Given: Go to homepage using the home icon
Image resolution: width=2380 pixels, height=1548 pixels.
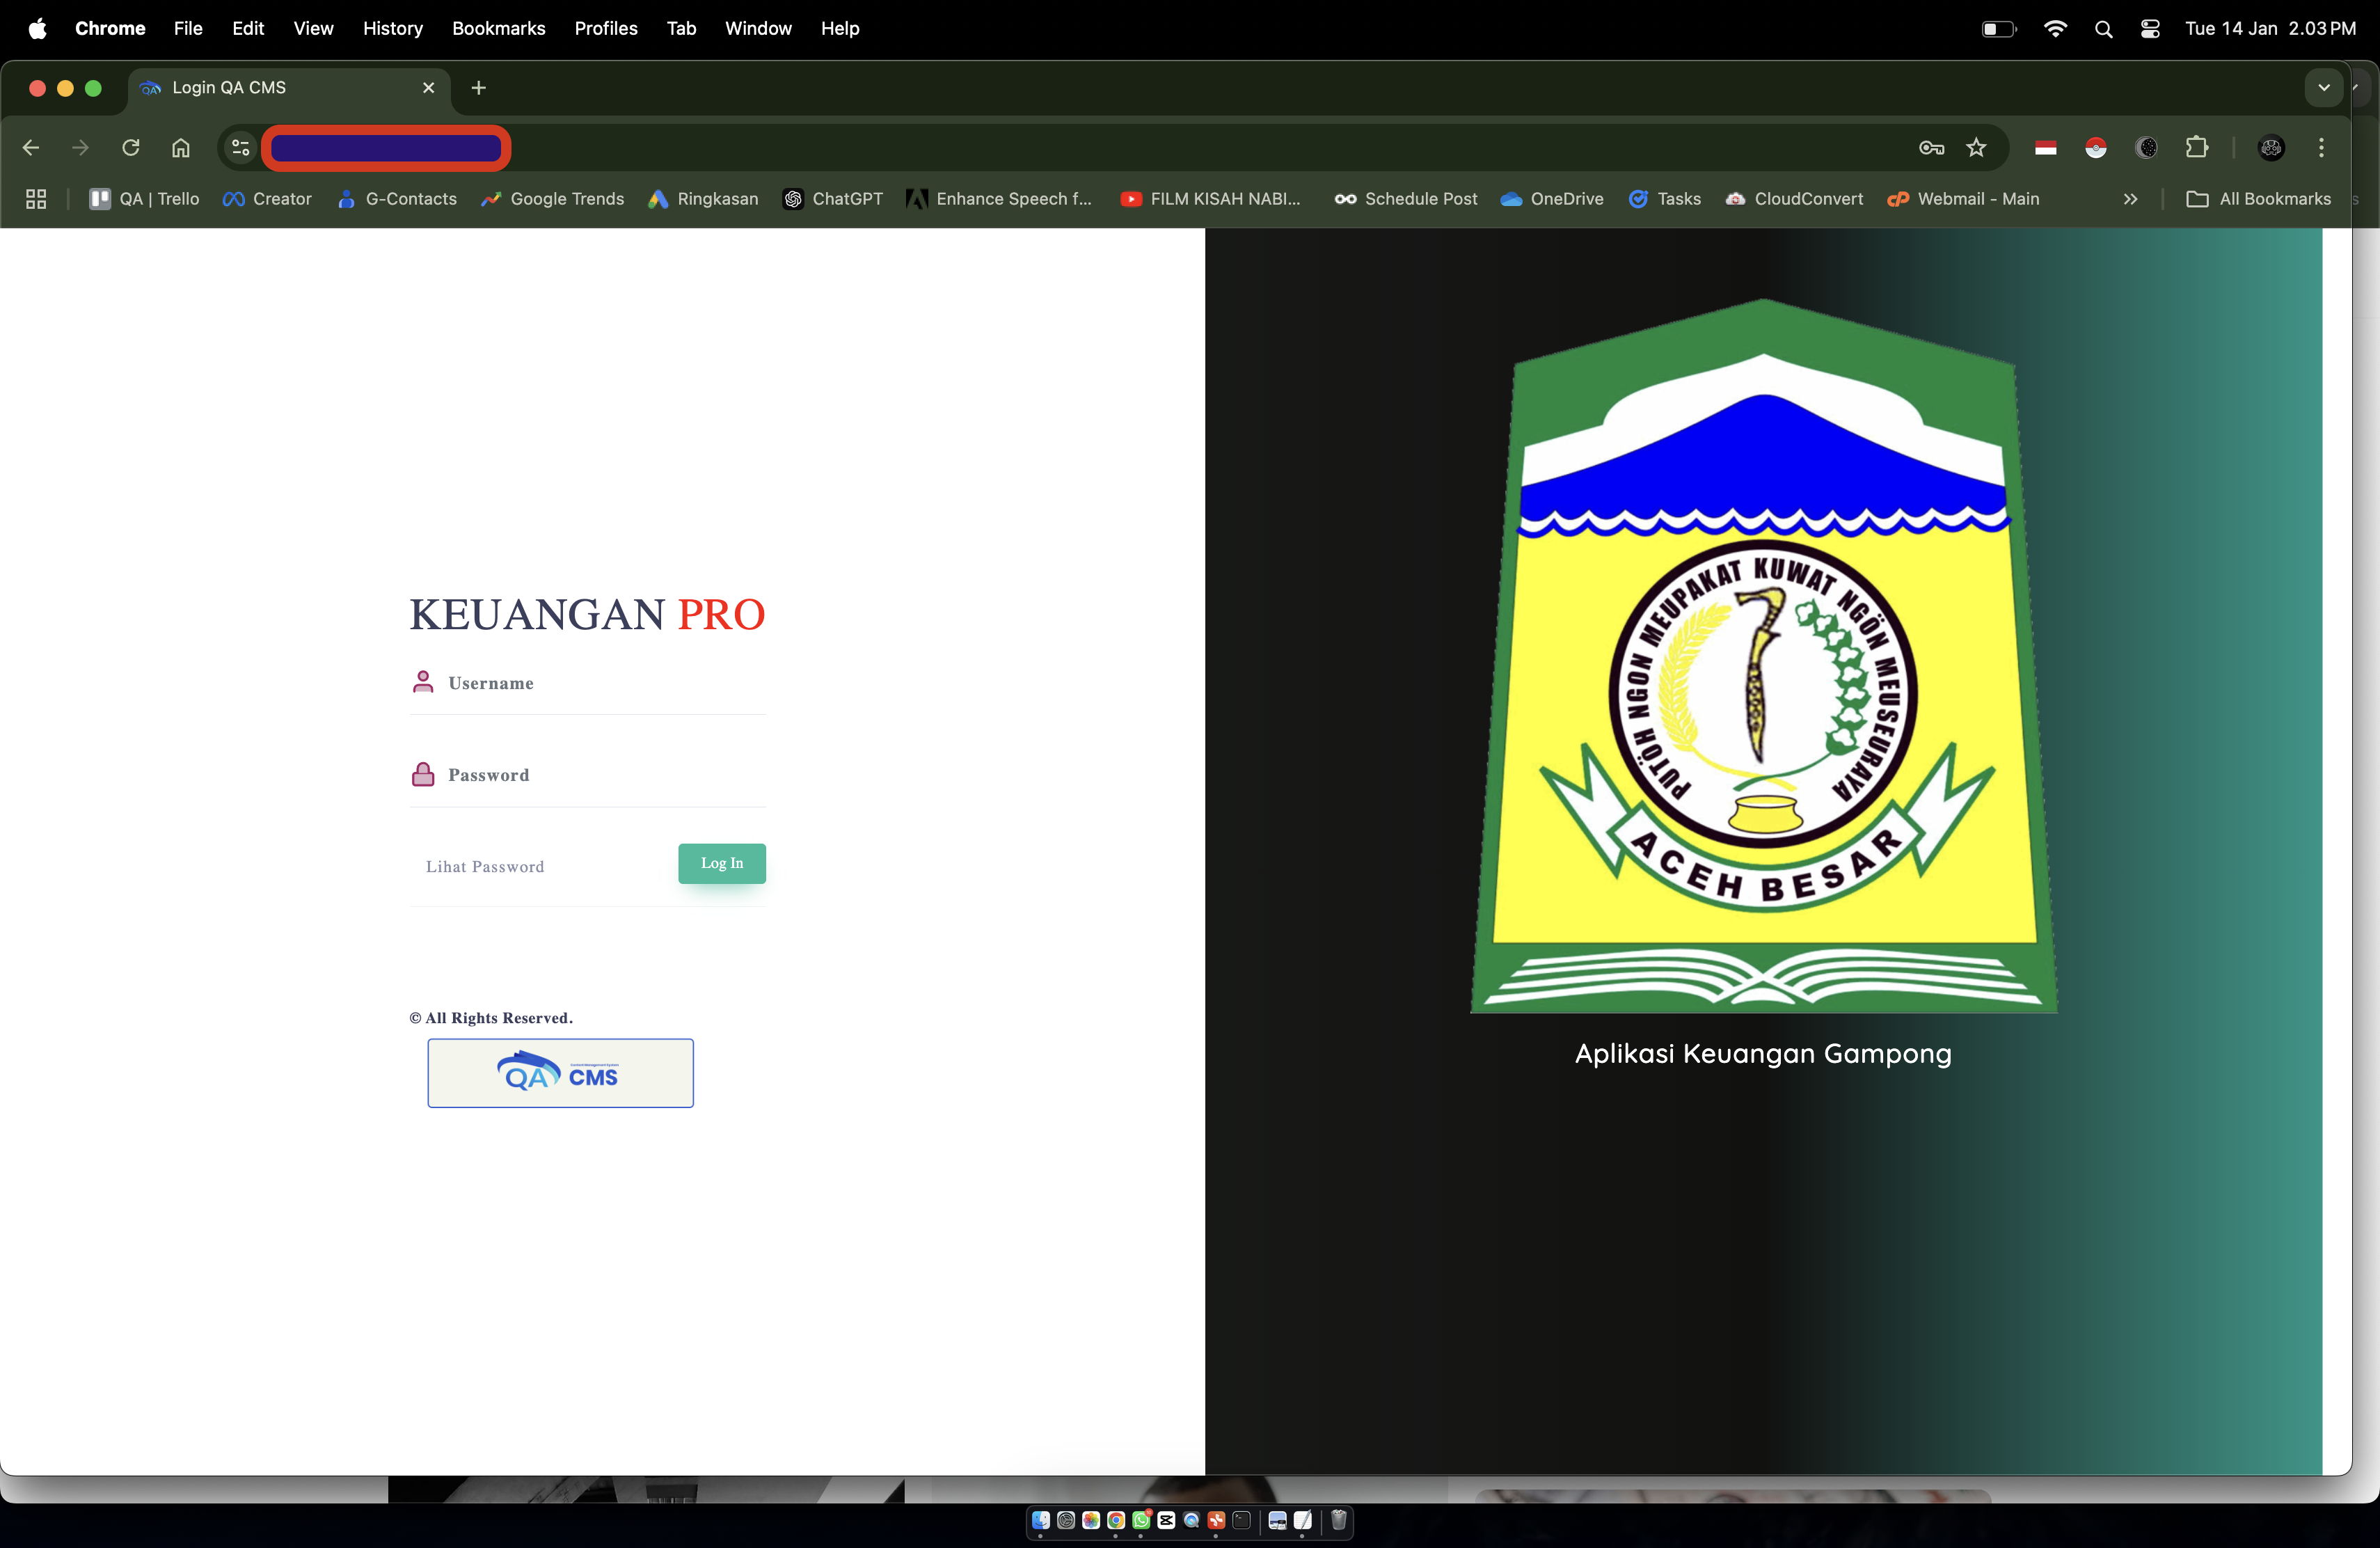Looking at the screenshot, I should (181, 147).
